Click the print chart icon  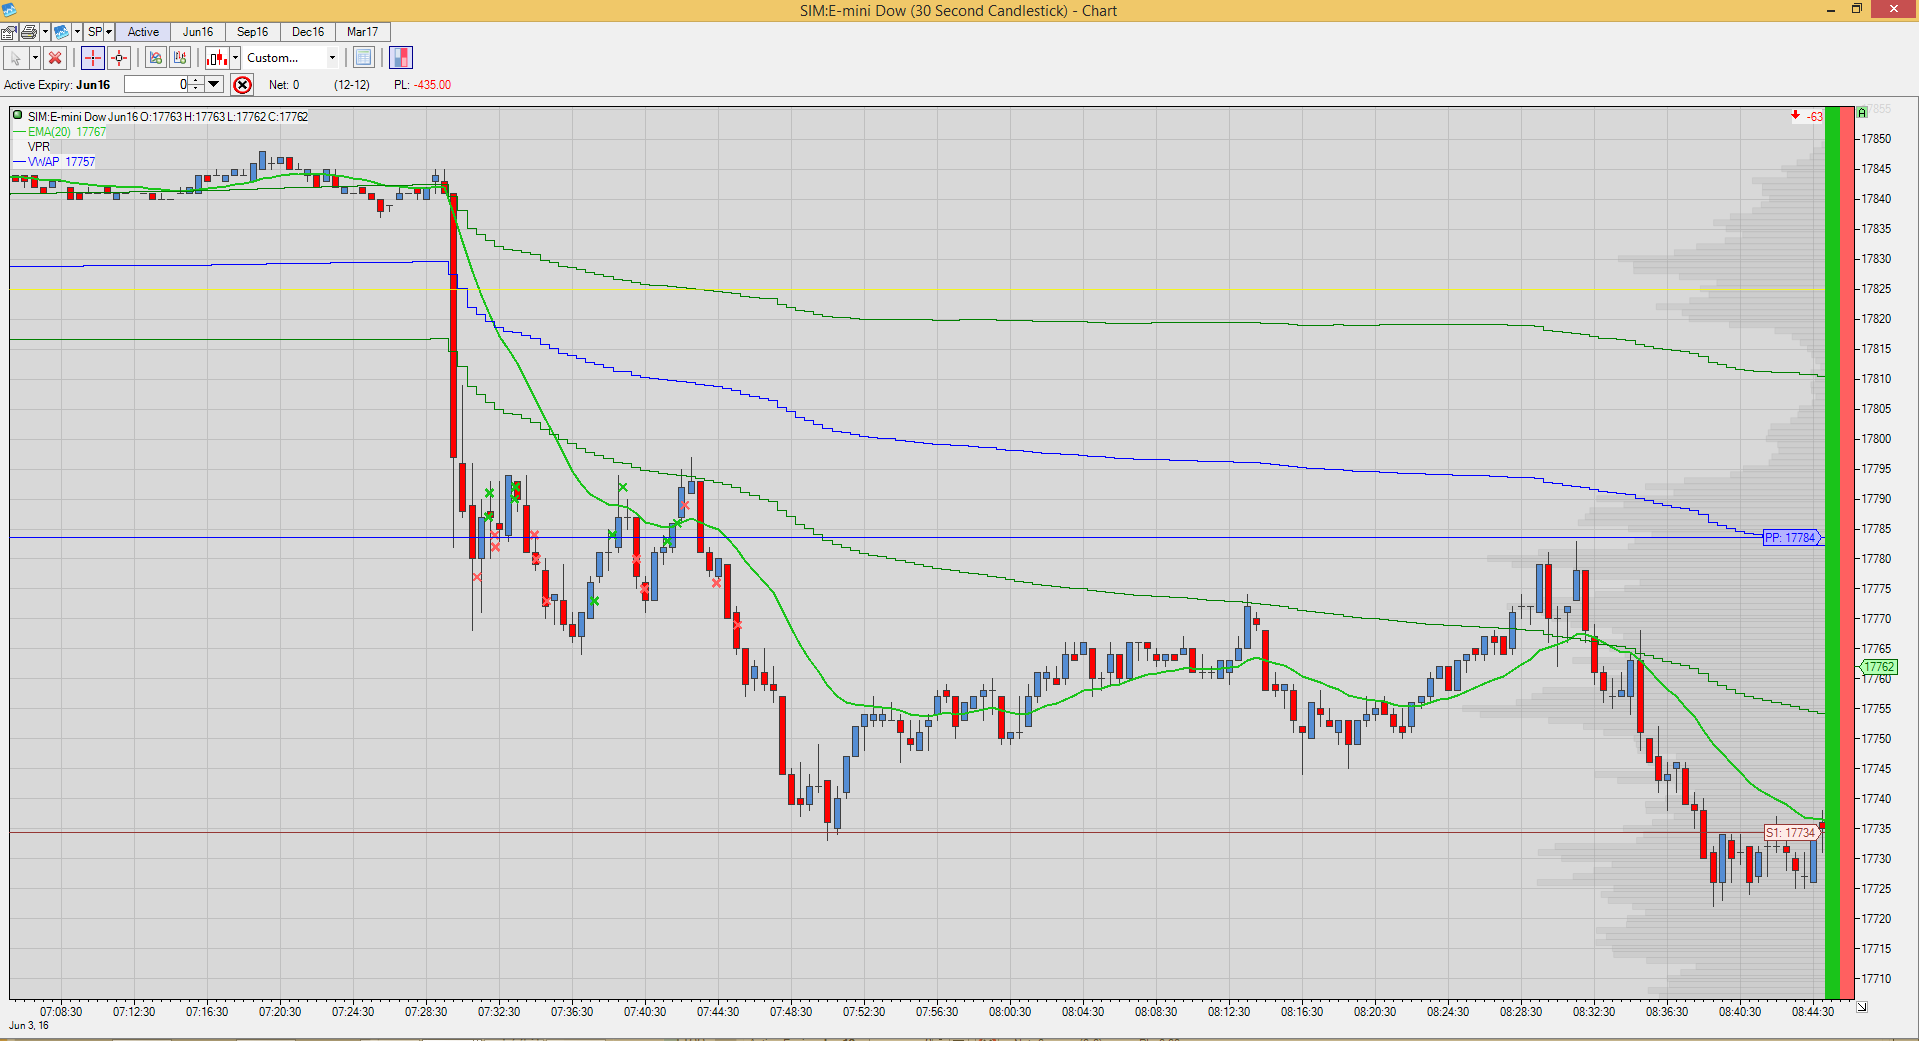(x=29, y=32)
